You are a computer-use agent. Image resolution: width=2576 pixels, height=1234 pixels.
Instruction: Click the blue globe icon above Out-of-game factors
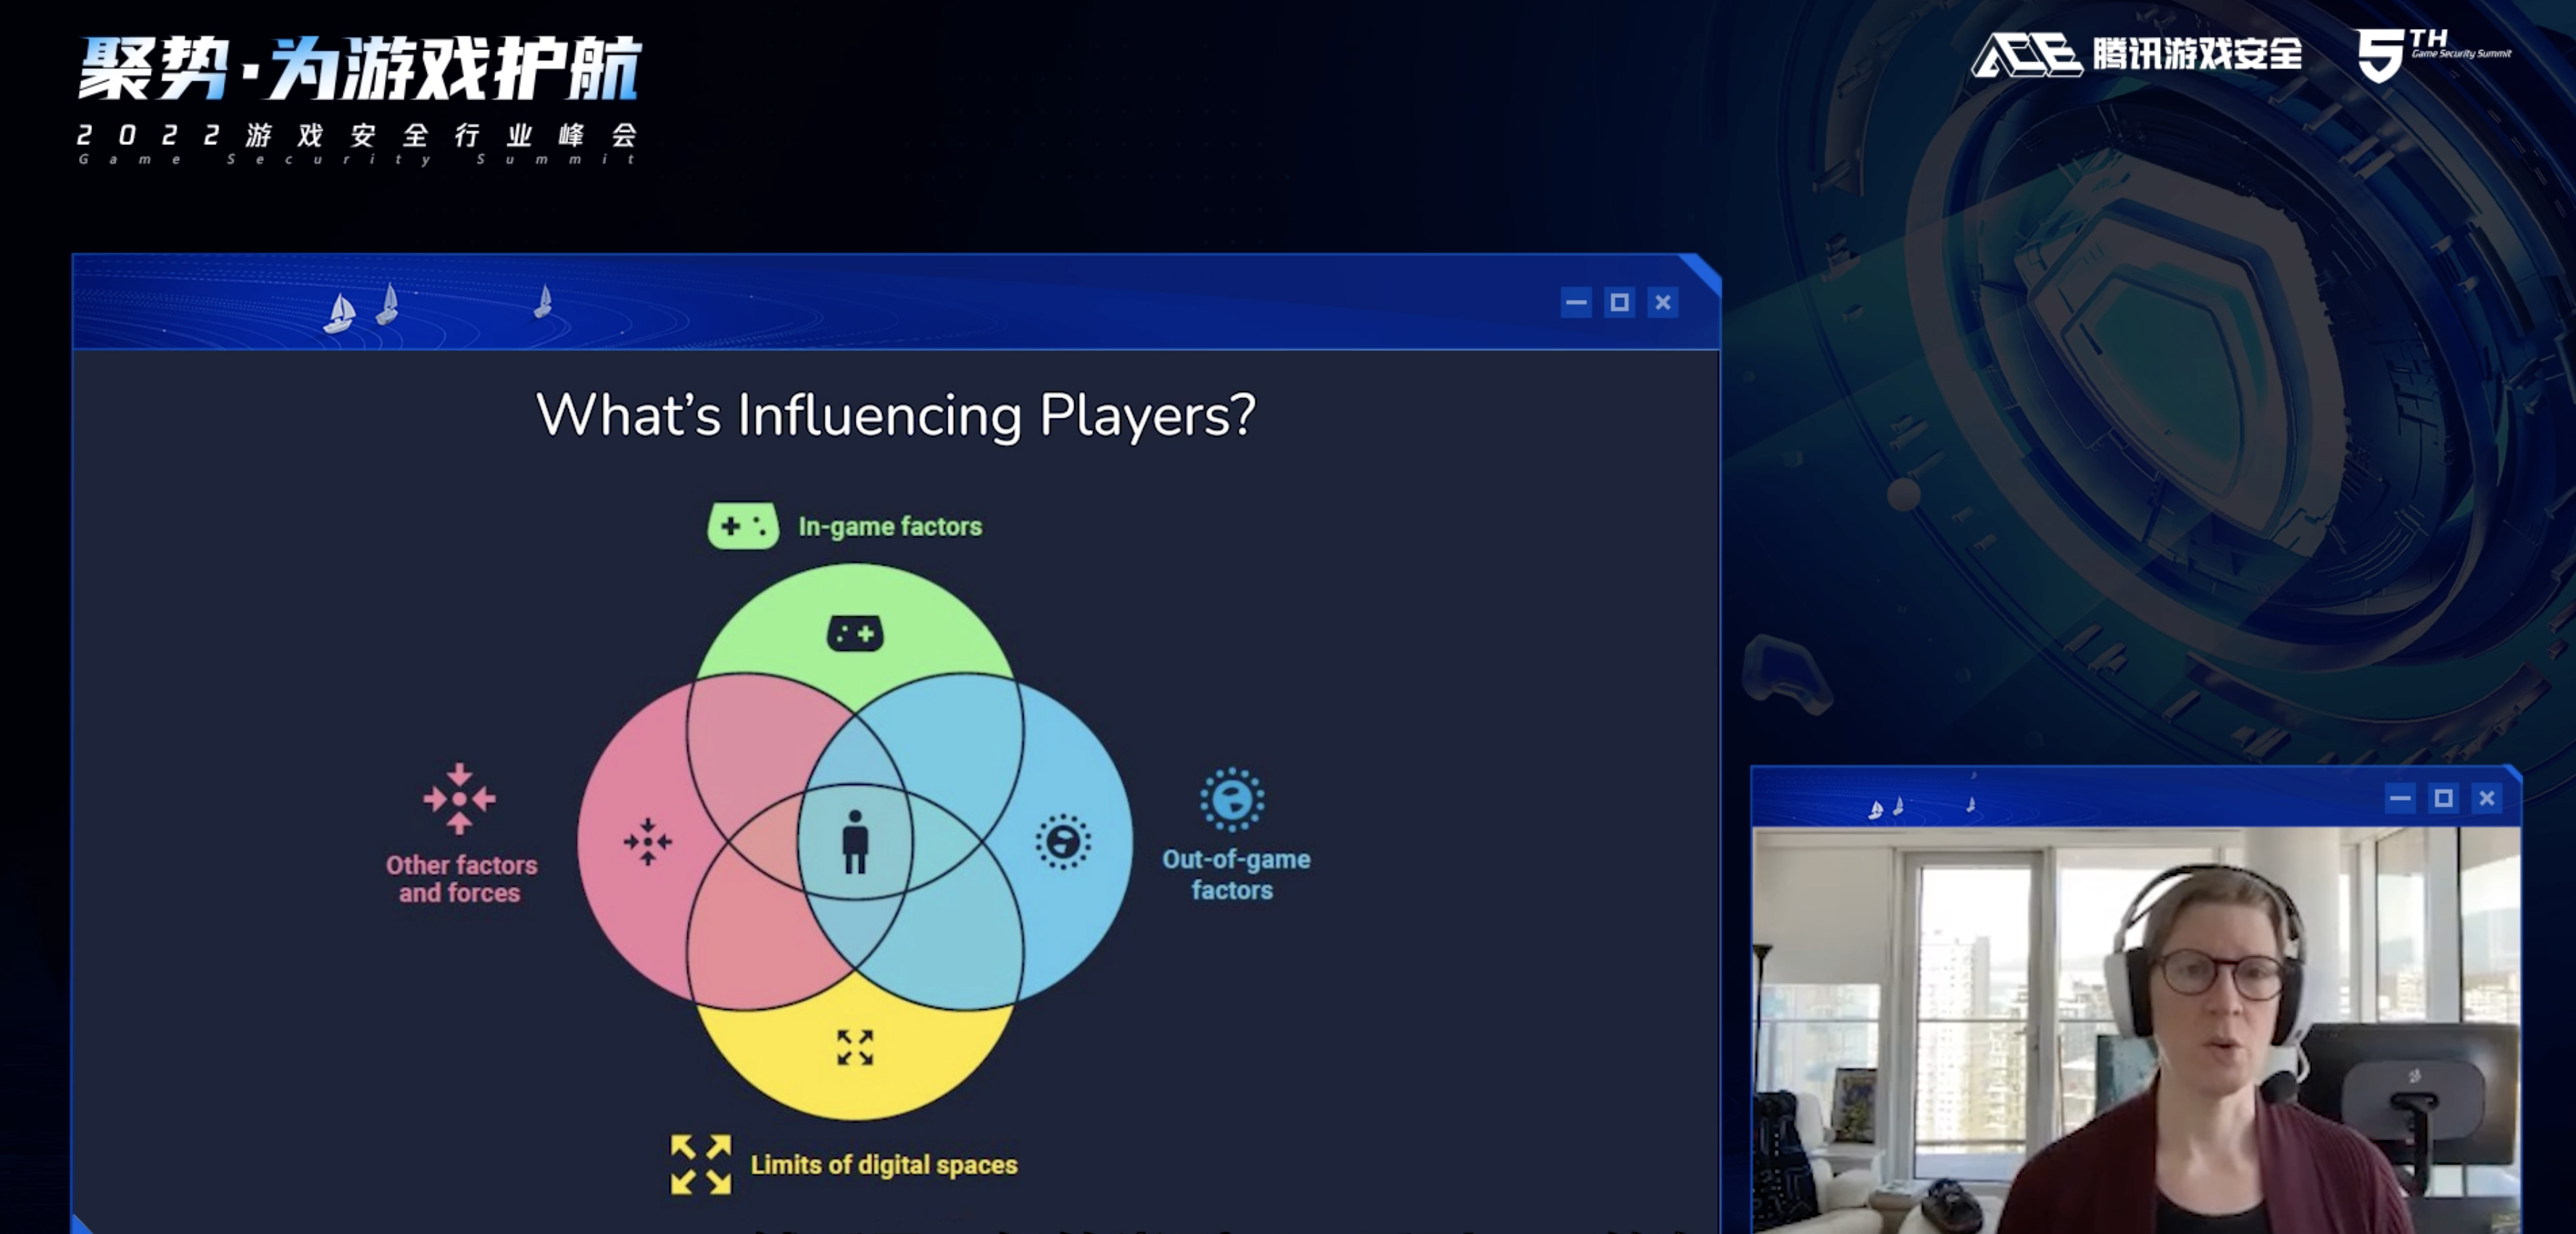click(1232, 800)
